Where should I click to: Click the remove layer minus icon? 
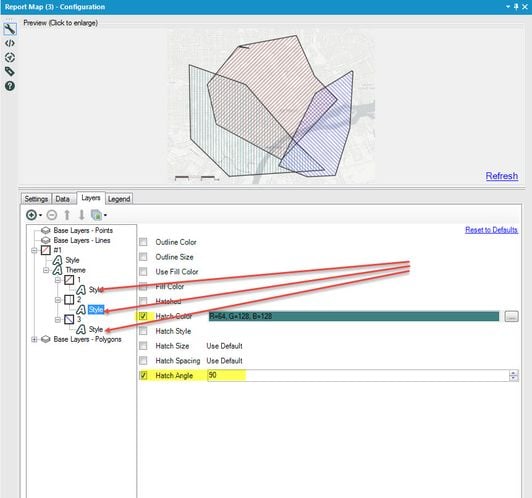click(x=52, y=215)
